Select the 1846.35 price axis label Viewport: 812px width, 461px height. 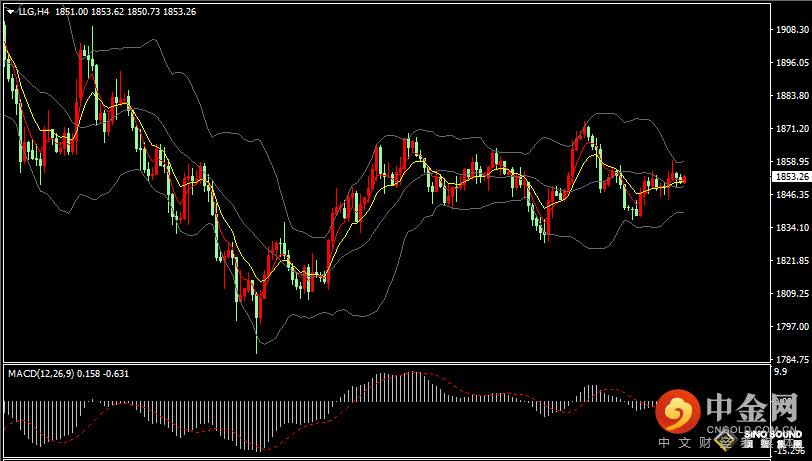coord(792,194)
